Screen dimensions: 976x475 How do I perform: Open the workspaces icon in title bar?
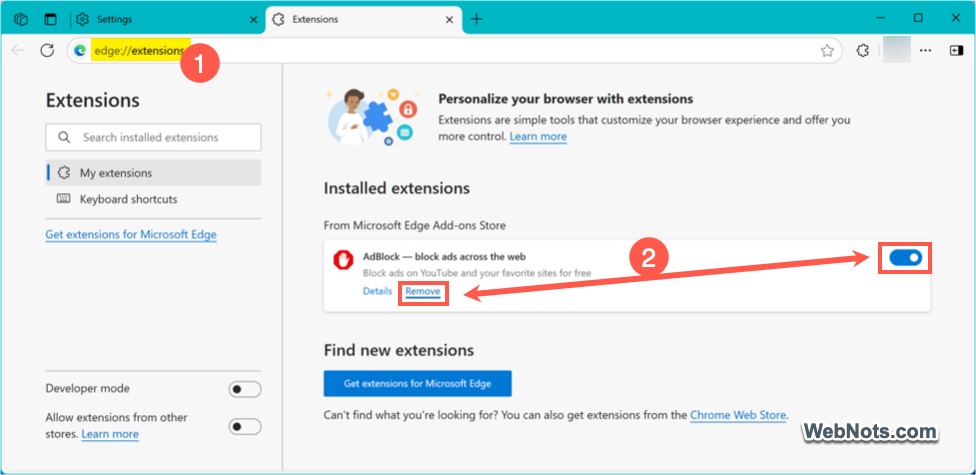[21, 19]
